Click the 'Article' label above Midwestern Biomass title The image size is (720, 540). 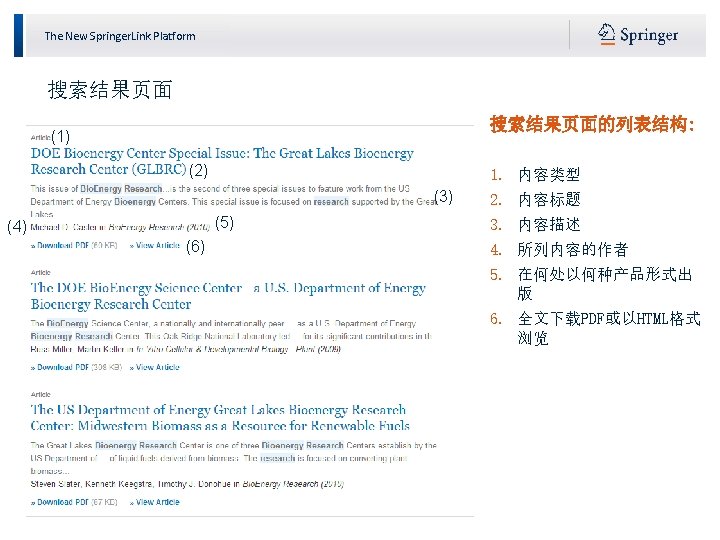(x=40, y=394)
